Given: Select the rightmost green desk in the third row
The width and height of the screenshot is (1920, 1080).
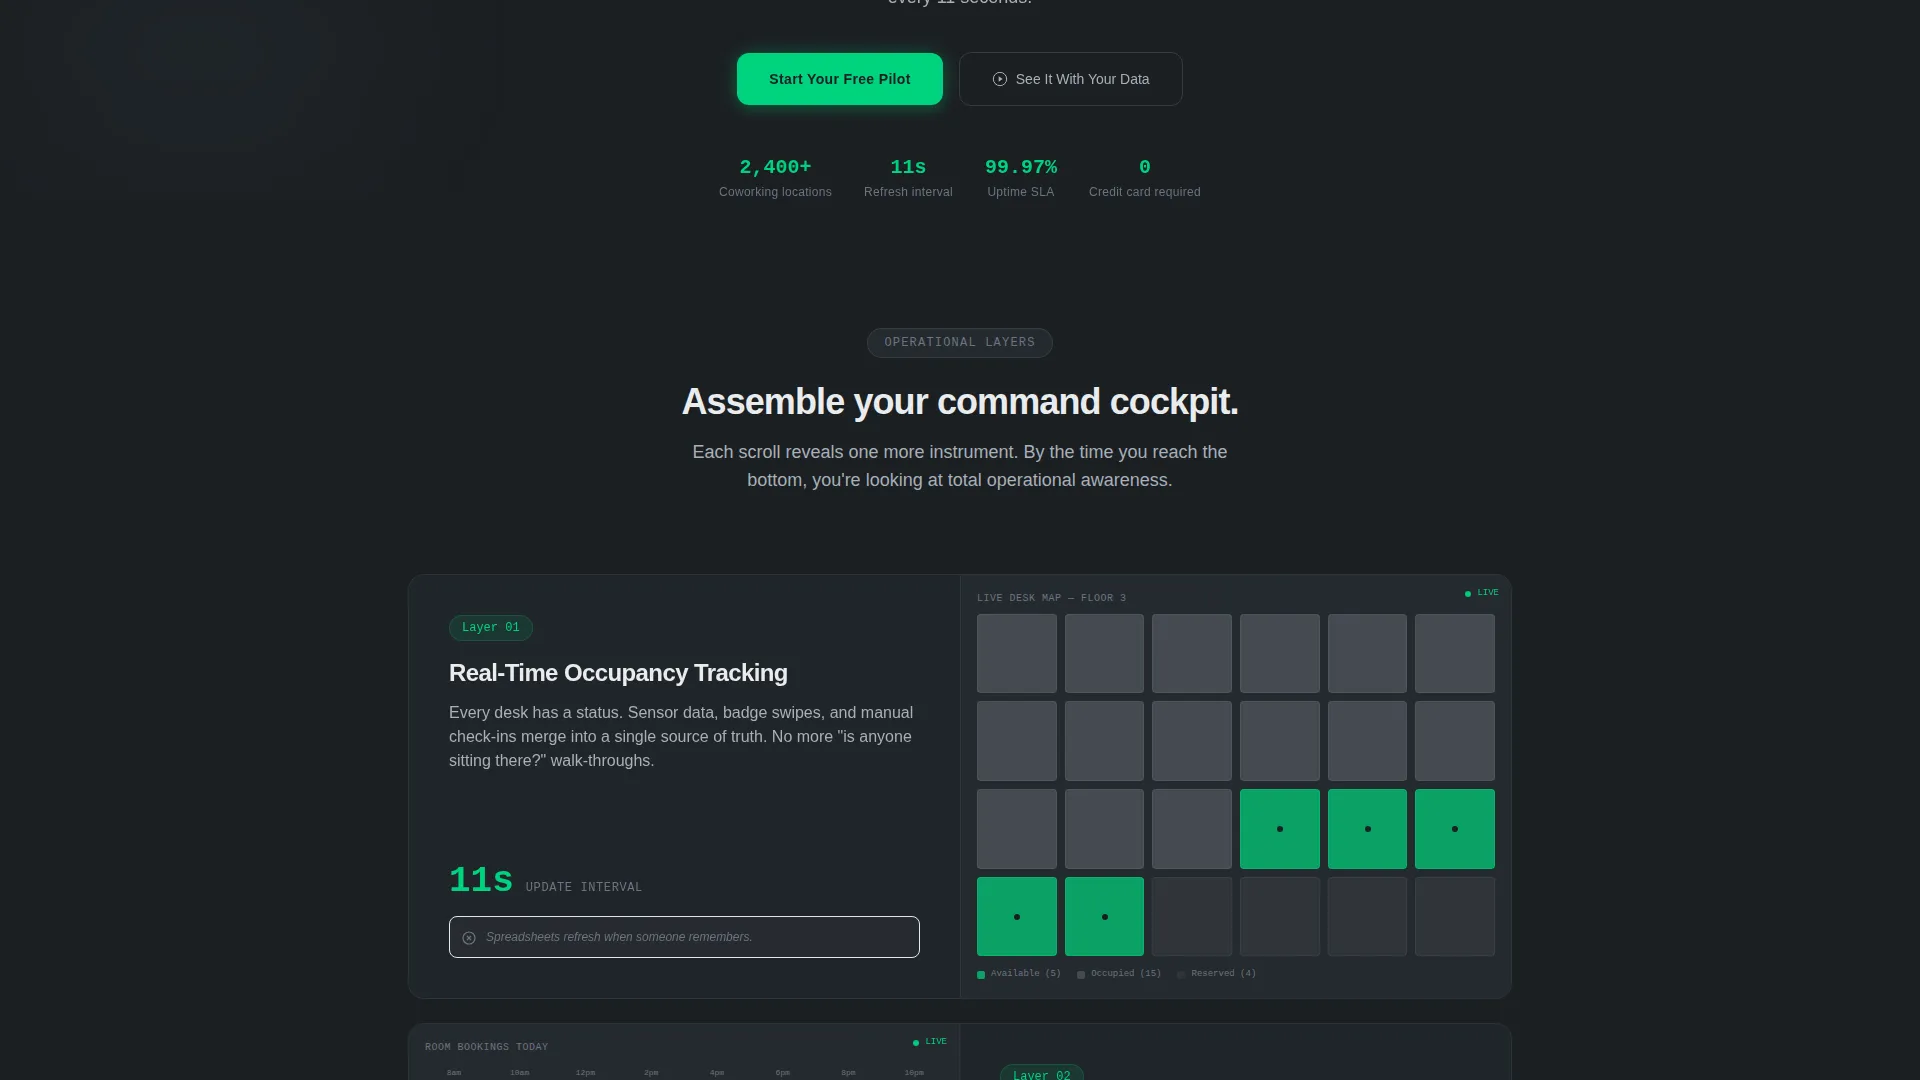Looking at the screenshot, I should click(x=1454, y=829).
